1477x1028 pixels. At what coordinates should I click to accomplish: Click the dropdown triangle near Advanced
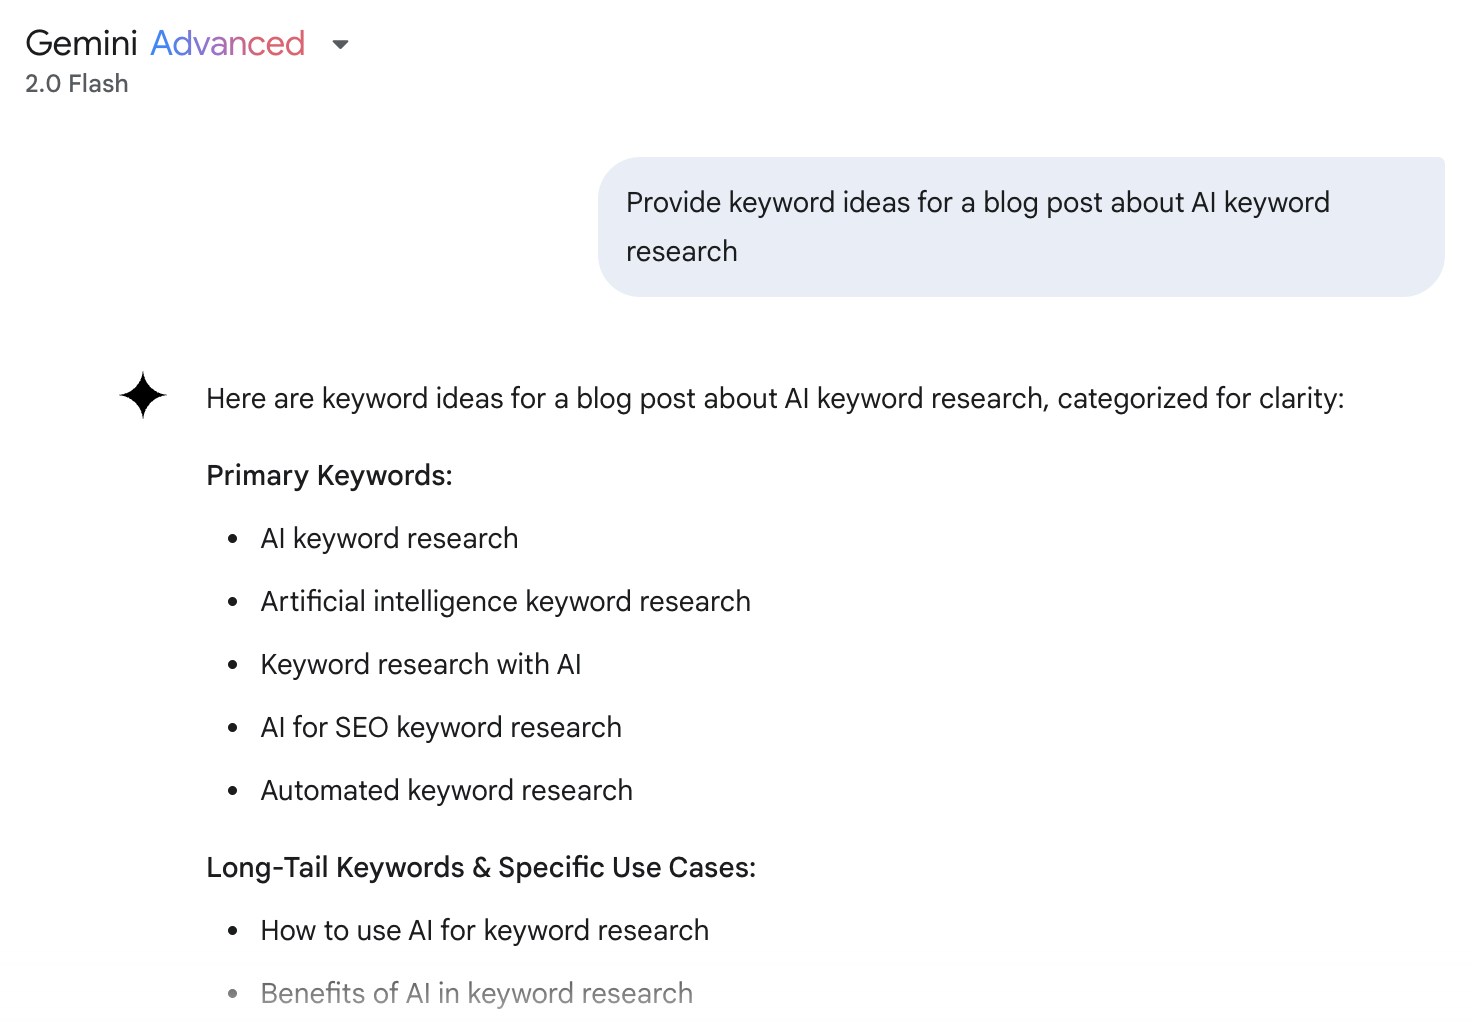pyautogui.click(x=340, y=45)
